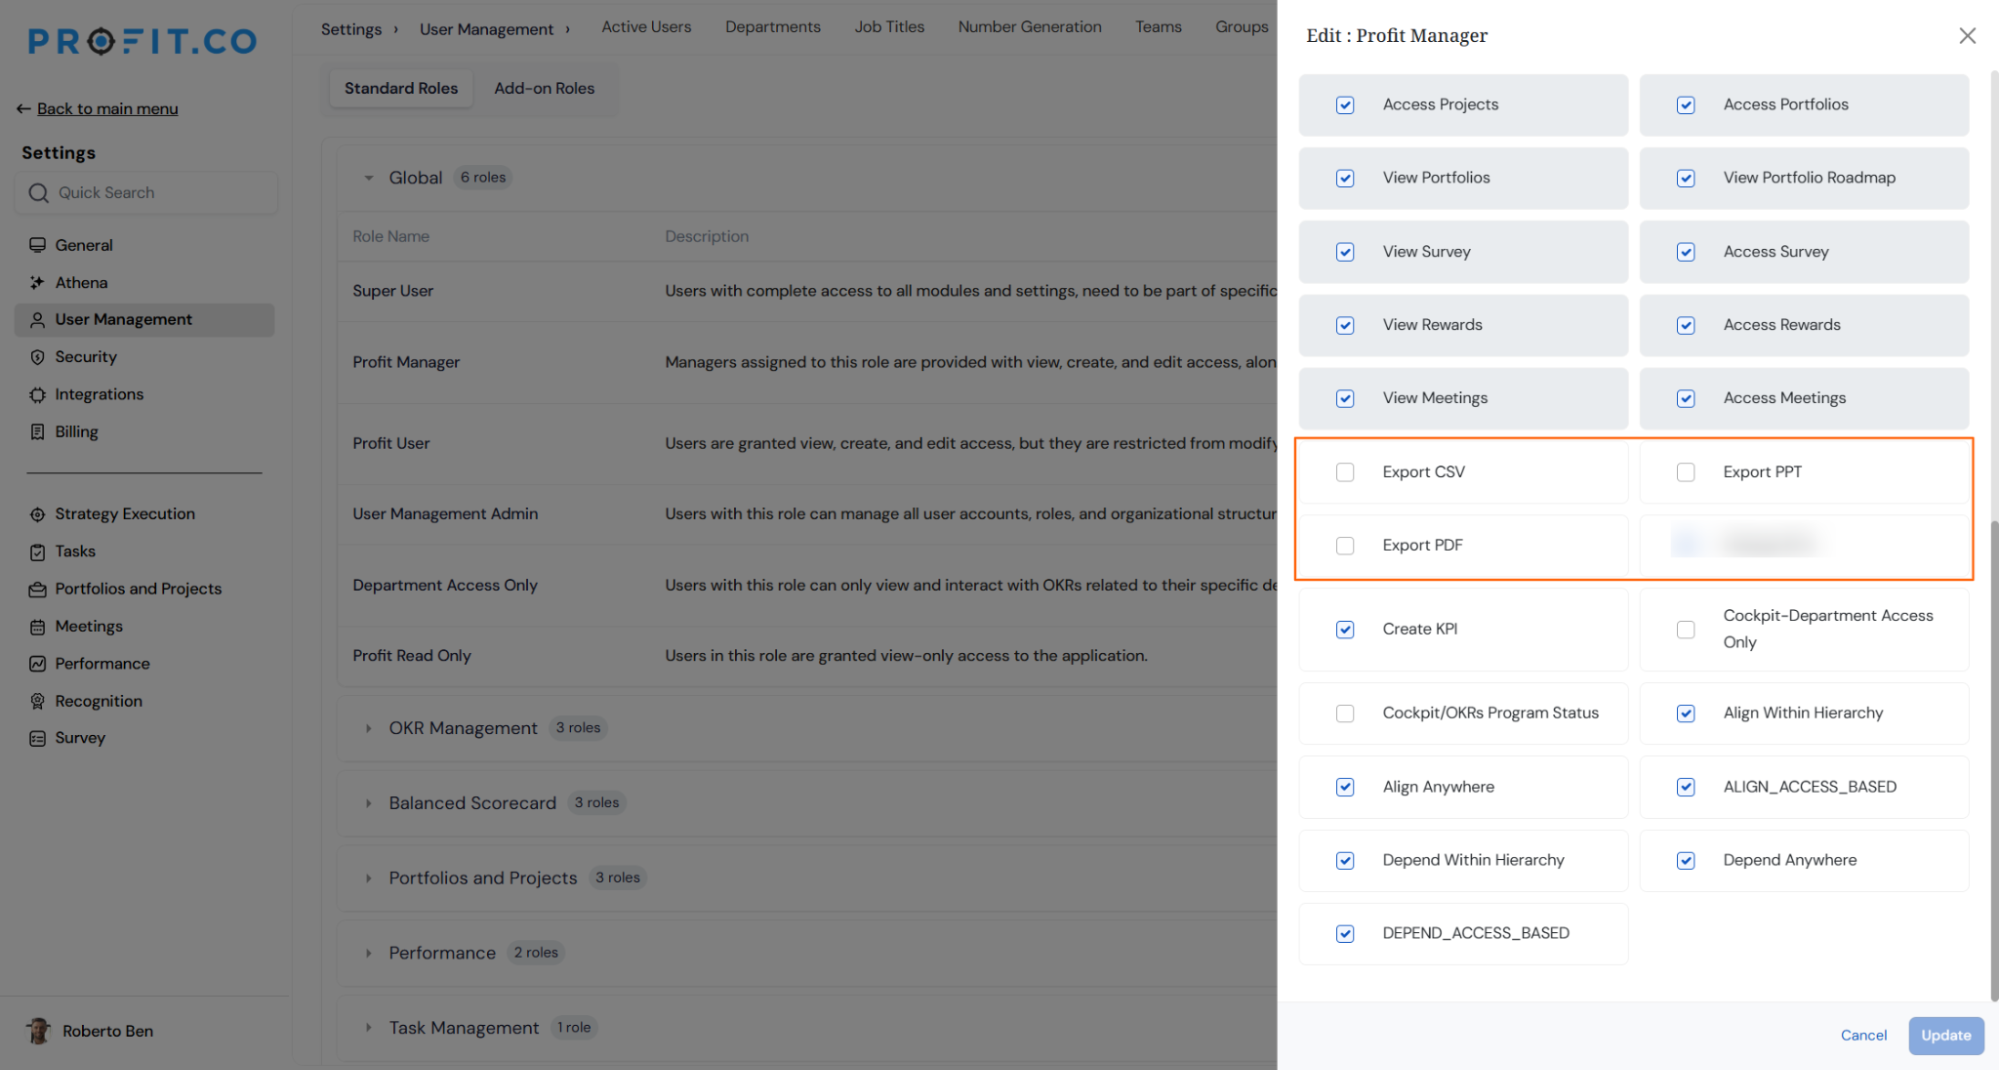Click the Meetings calendar icon
1999x1070 pixels.
click(x=37, y=627)
